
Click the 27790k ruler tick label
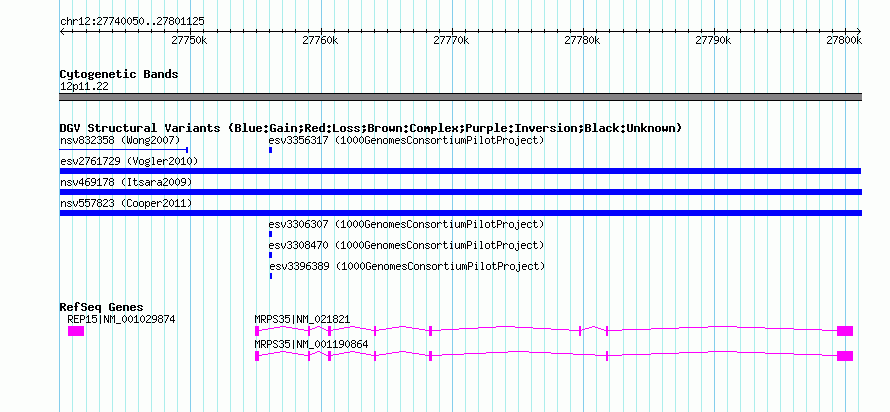(713, 40)
